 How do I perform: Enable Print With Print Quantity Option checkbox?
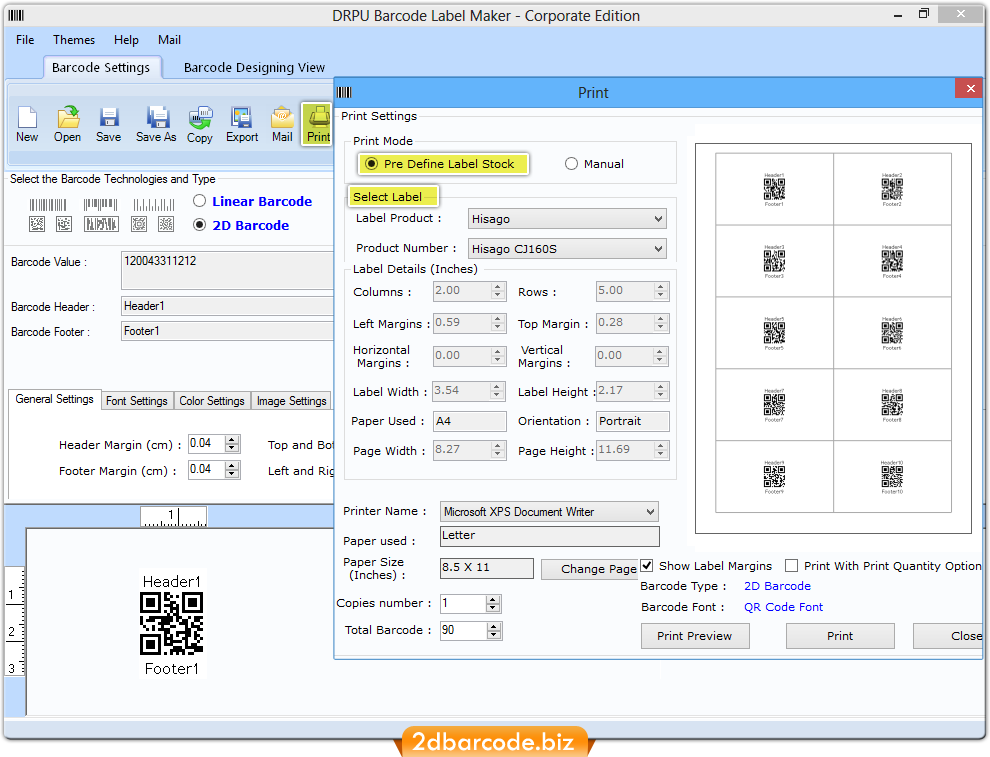point(791,566)
